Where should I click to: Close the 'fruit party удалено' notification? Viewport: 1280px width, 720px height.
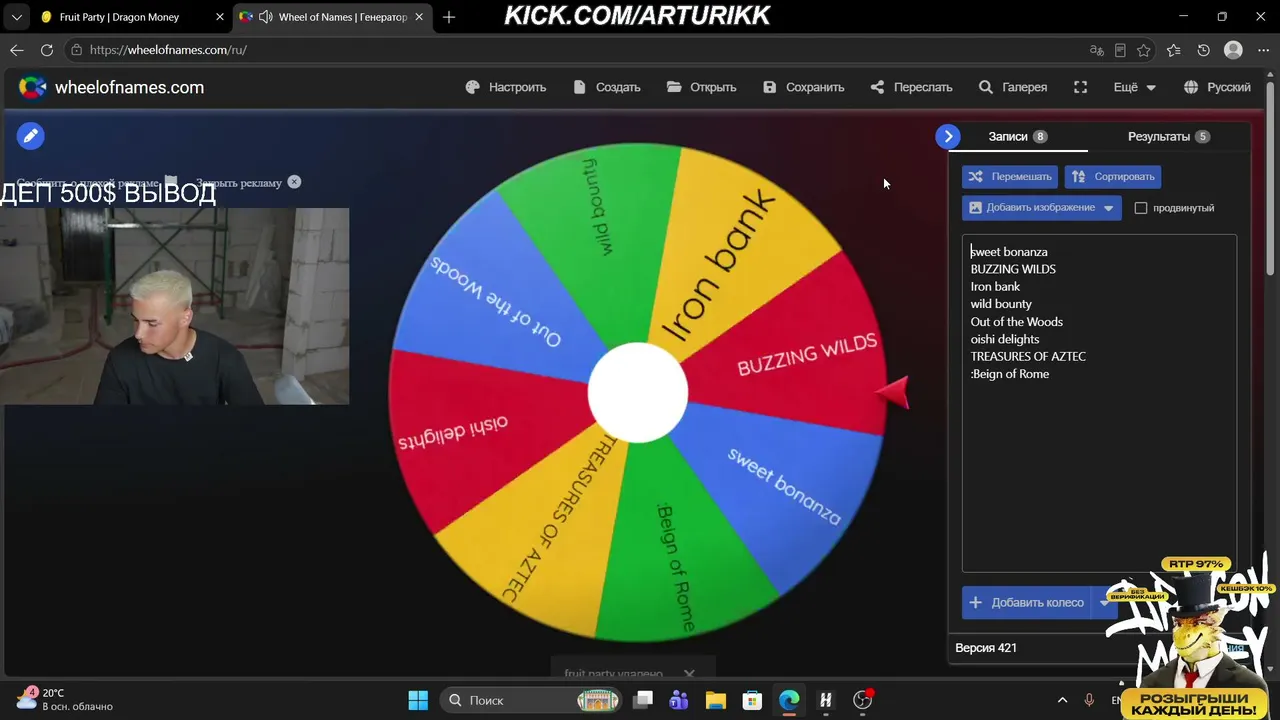pos(689,674)
